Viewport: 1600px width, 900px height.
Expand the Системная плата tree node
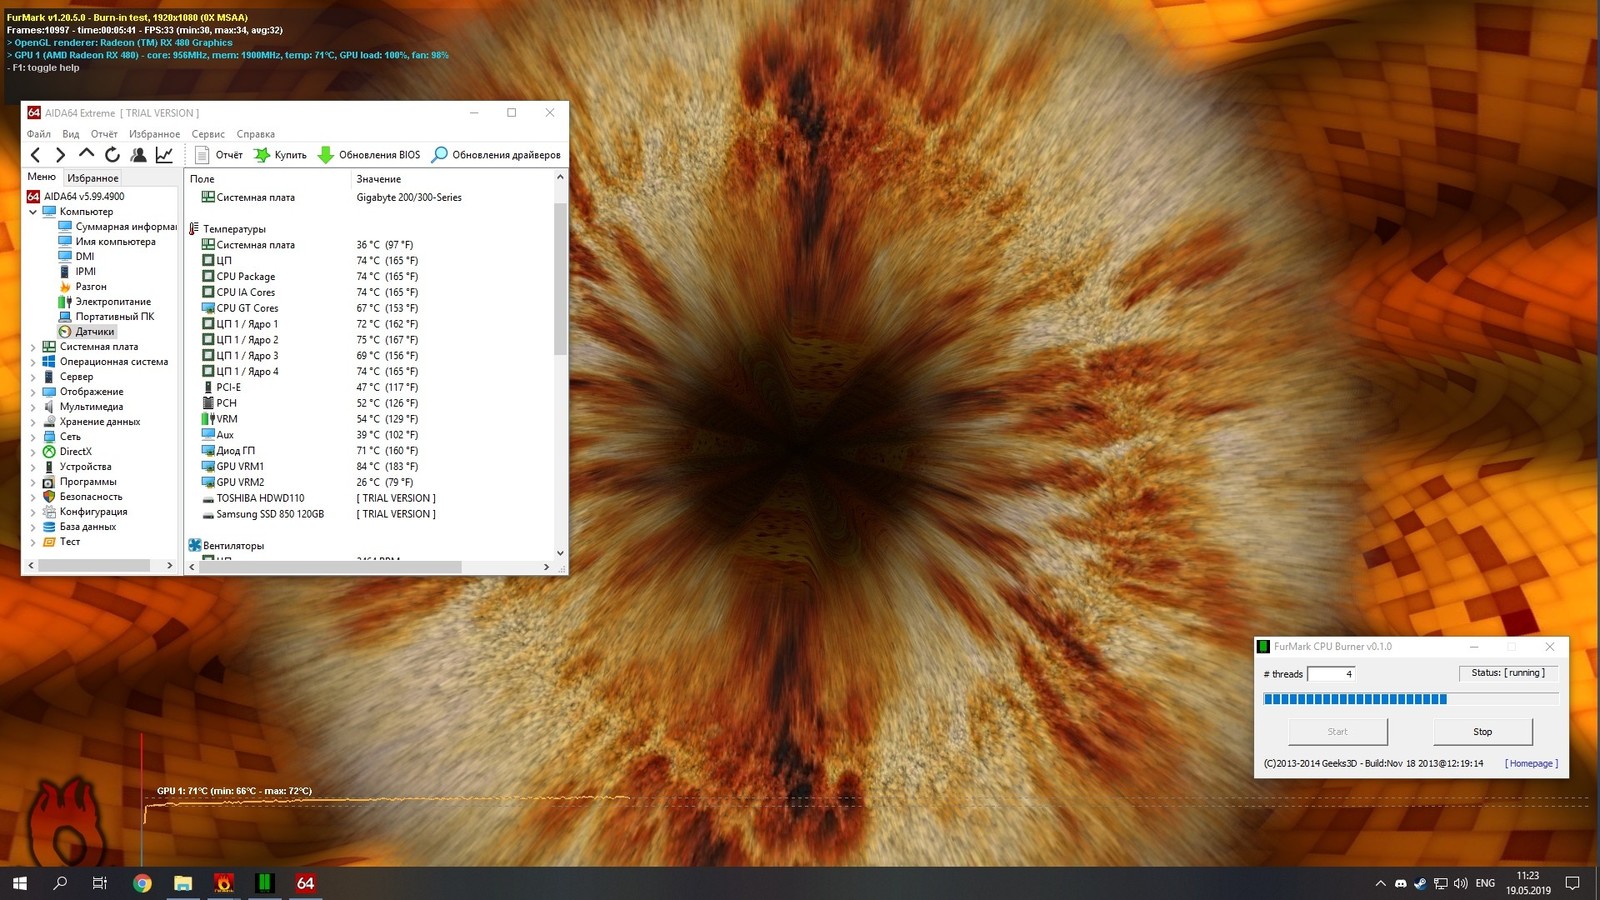(32, 347)
